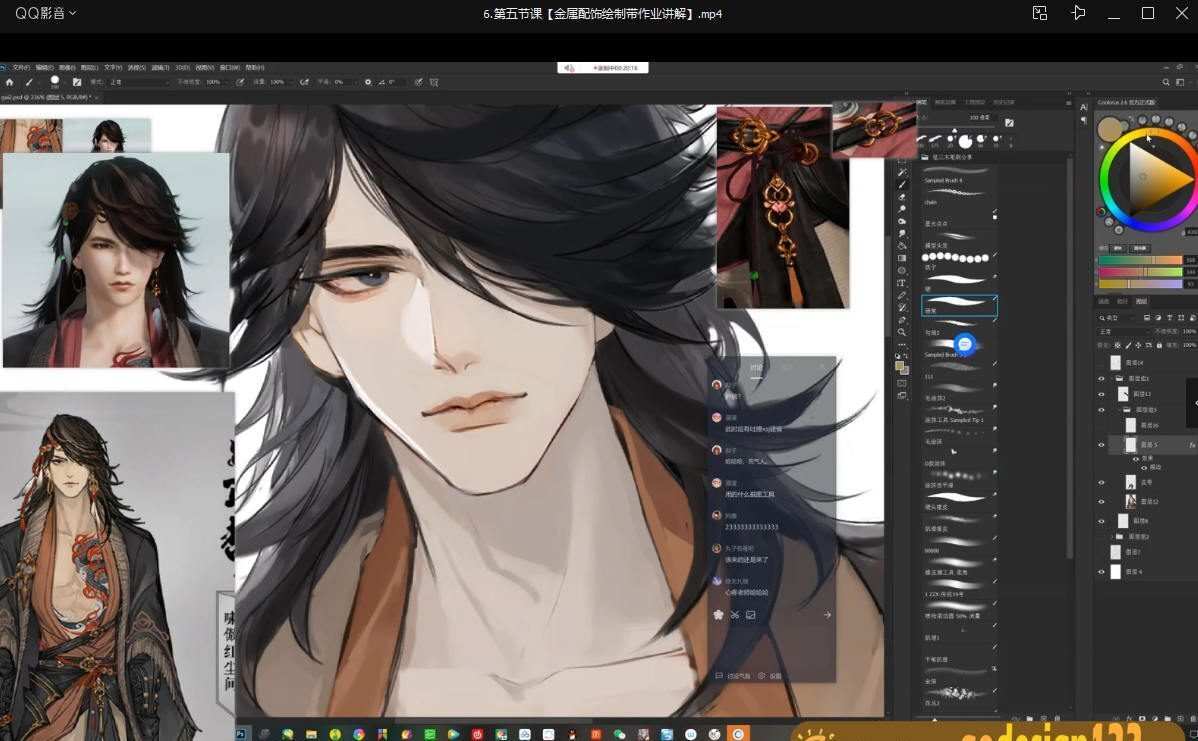This screenshot has width=1198, height=741.
Task: Enable airbrush build-up icon
Action: [304, 82]
